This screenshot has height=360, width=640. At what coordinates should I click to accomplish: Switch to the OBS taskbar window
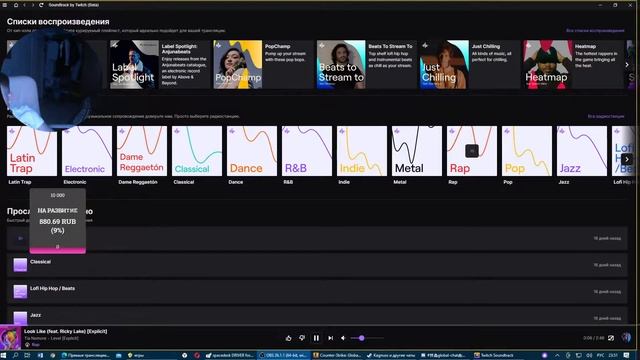[284, 356]
